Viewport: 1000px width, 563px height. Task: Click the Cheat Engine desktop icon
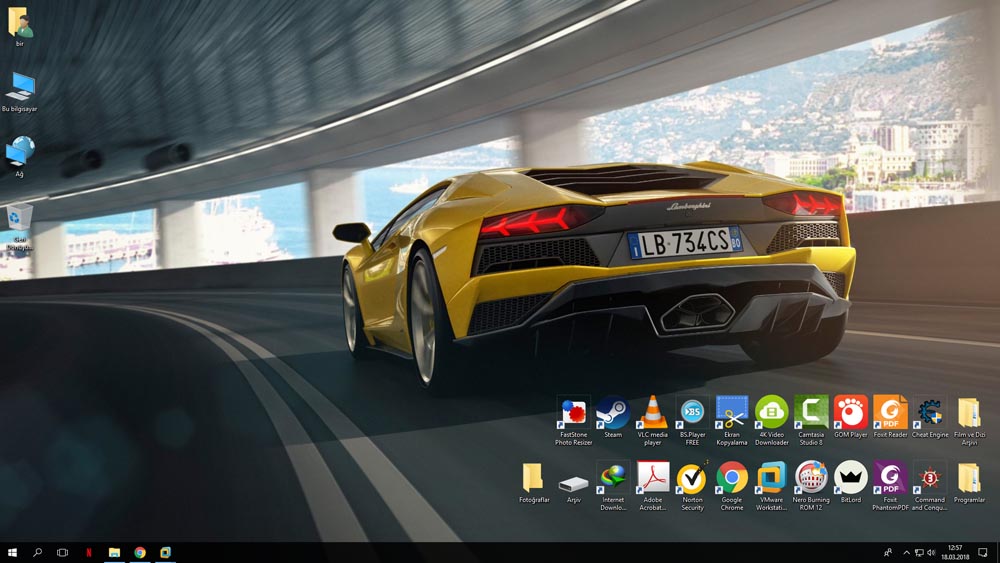(930, 413)
